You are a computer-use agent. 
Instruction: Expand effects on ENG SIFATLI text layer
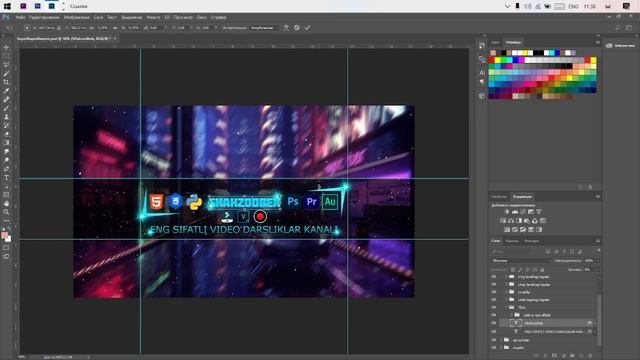point(595,332)
